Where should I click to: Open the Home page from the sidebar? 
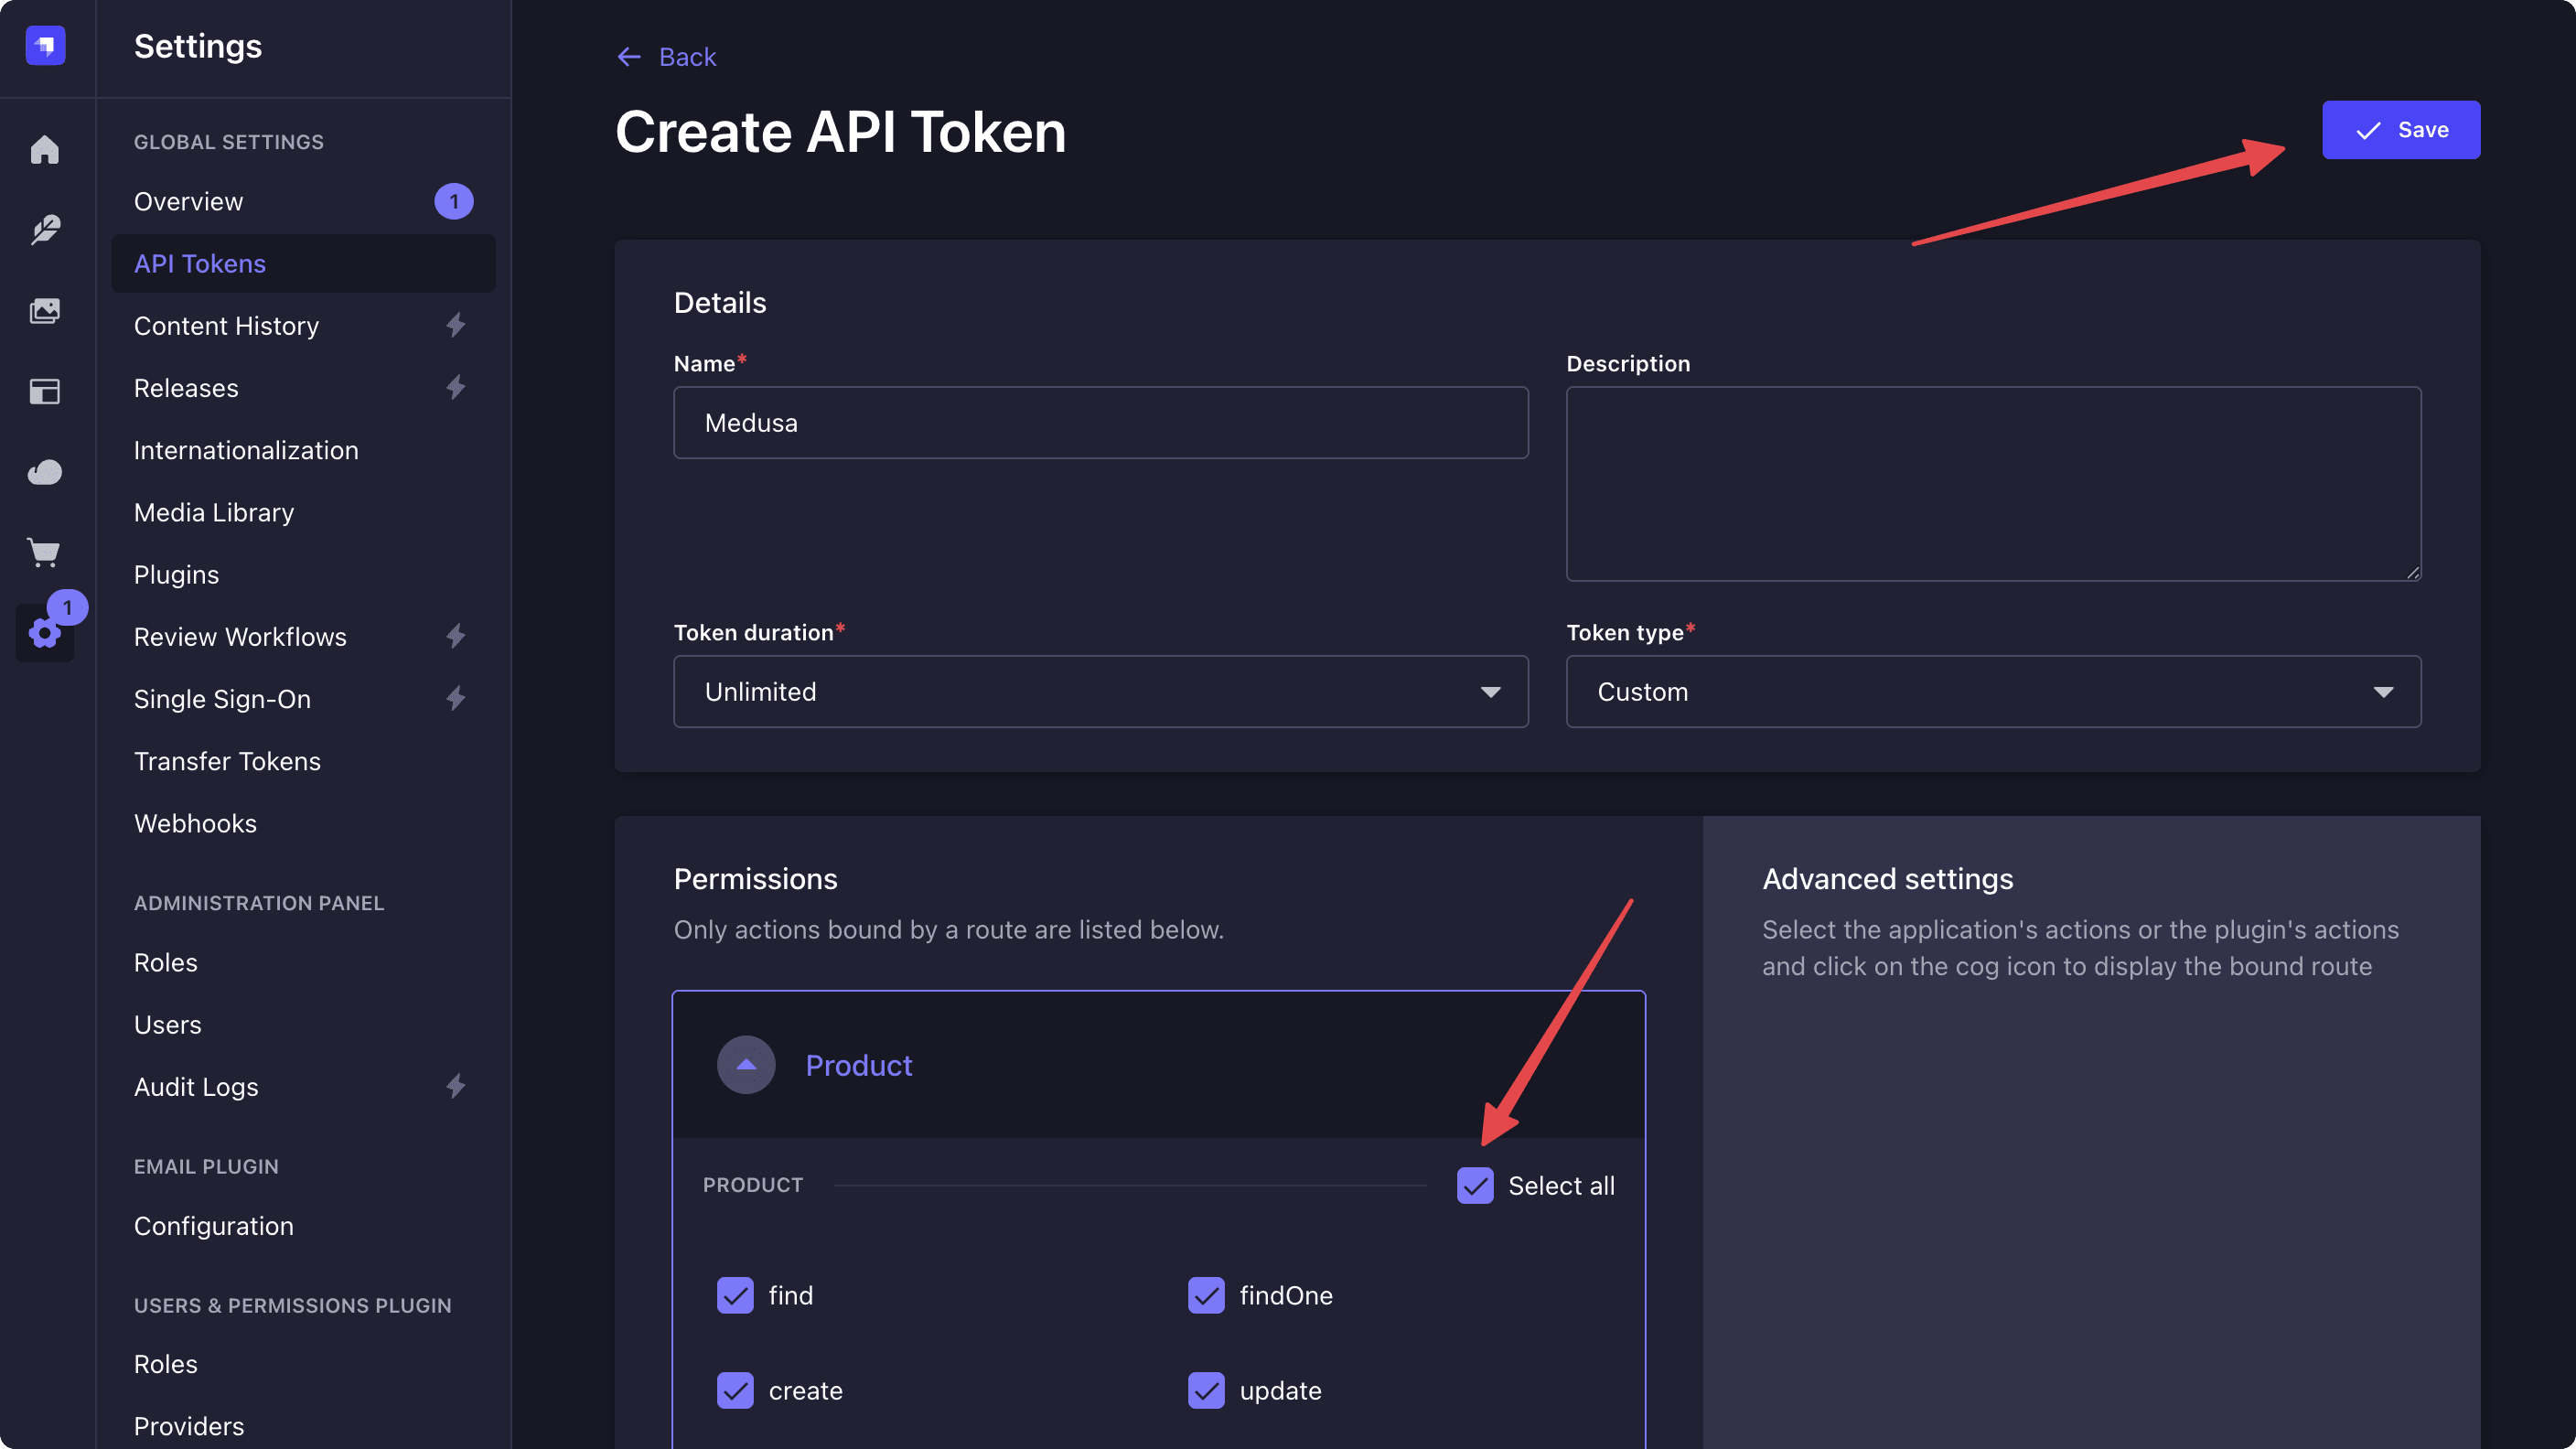pyautogui.click(x=45, y=149)
